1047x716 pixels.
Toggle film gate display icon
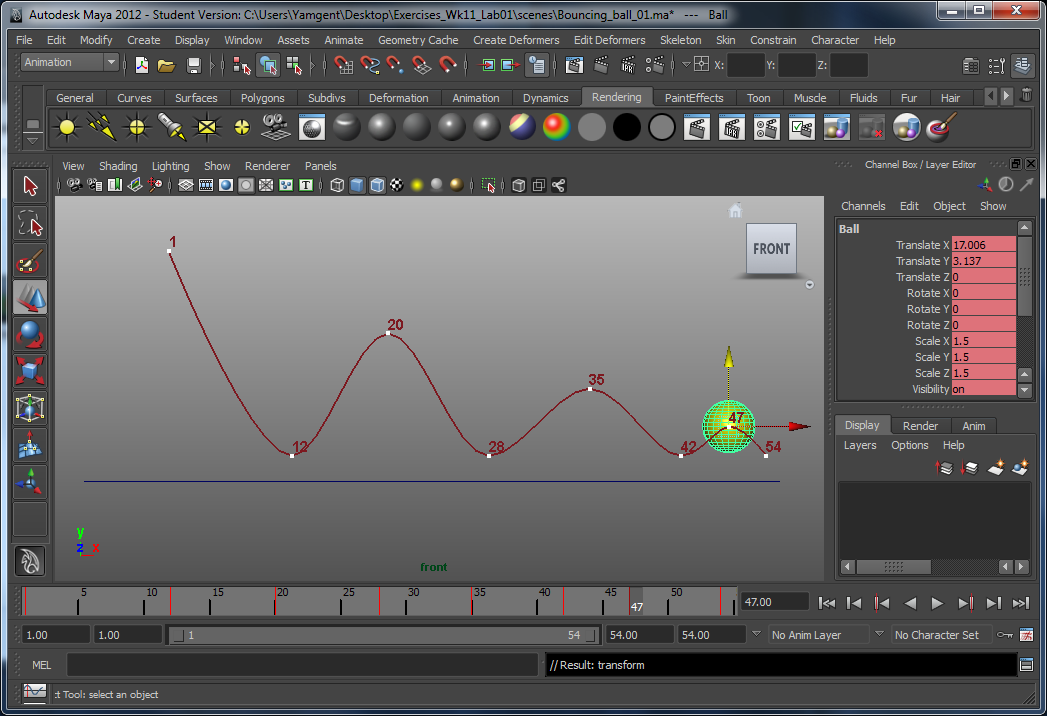pyautogui.click(x=206, y=185)
